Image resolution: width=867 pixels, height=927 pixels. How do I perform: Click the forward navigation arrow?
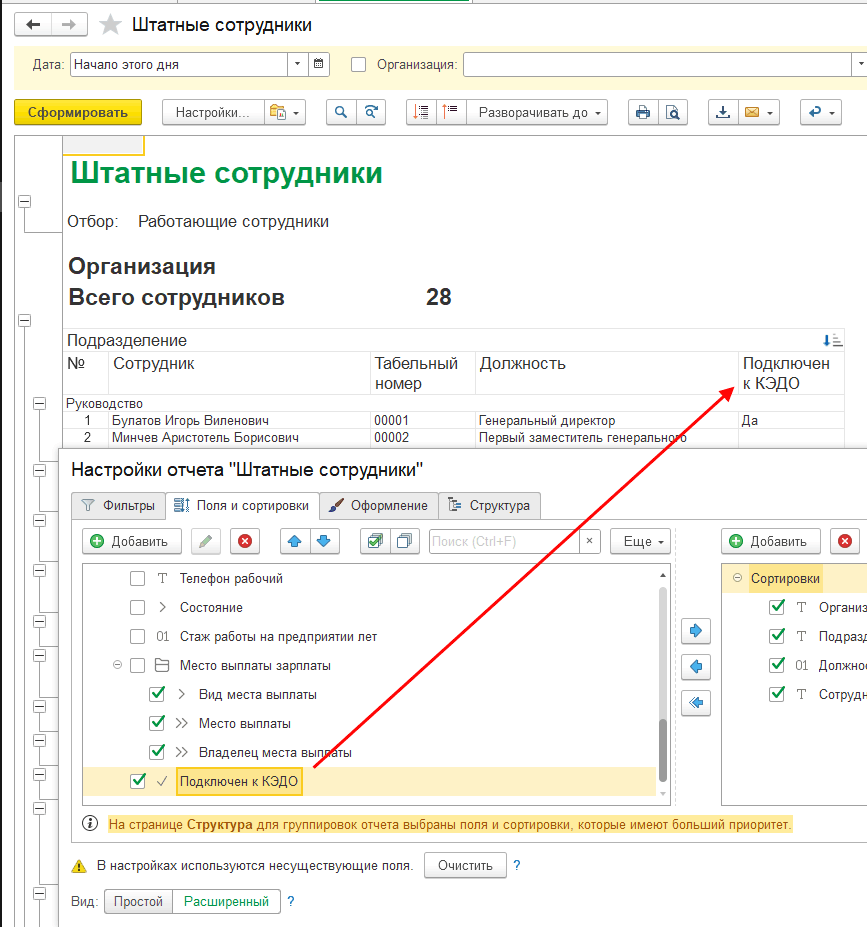69,24
